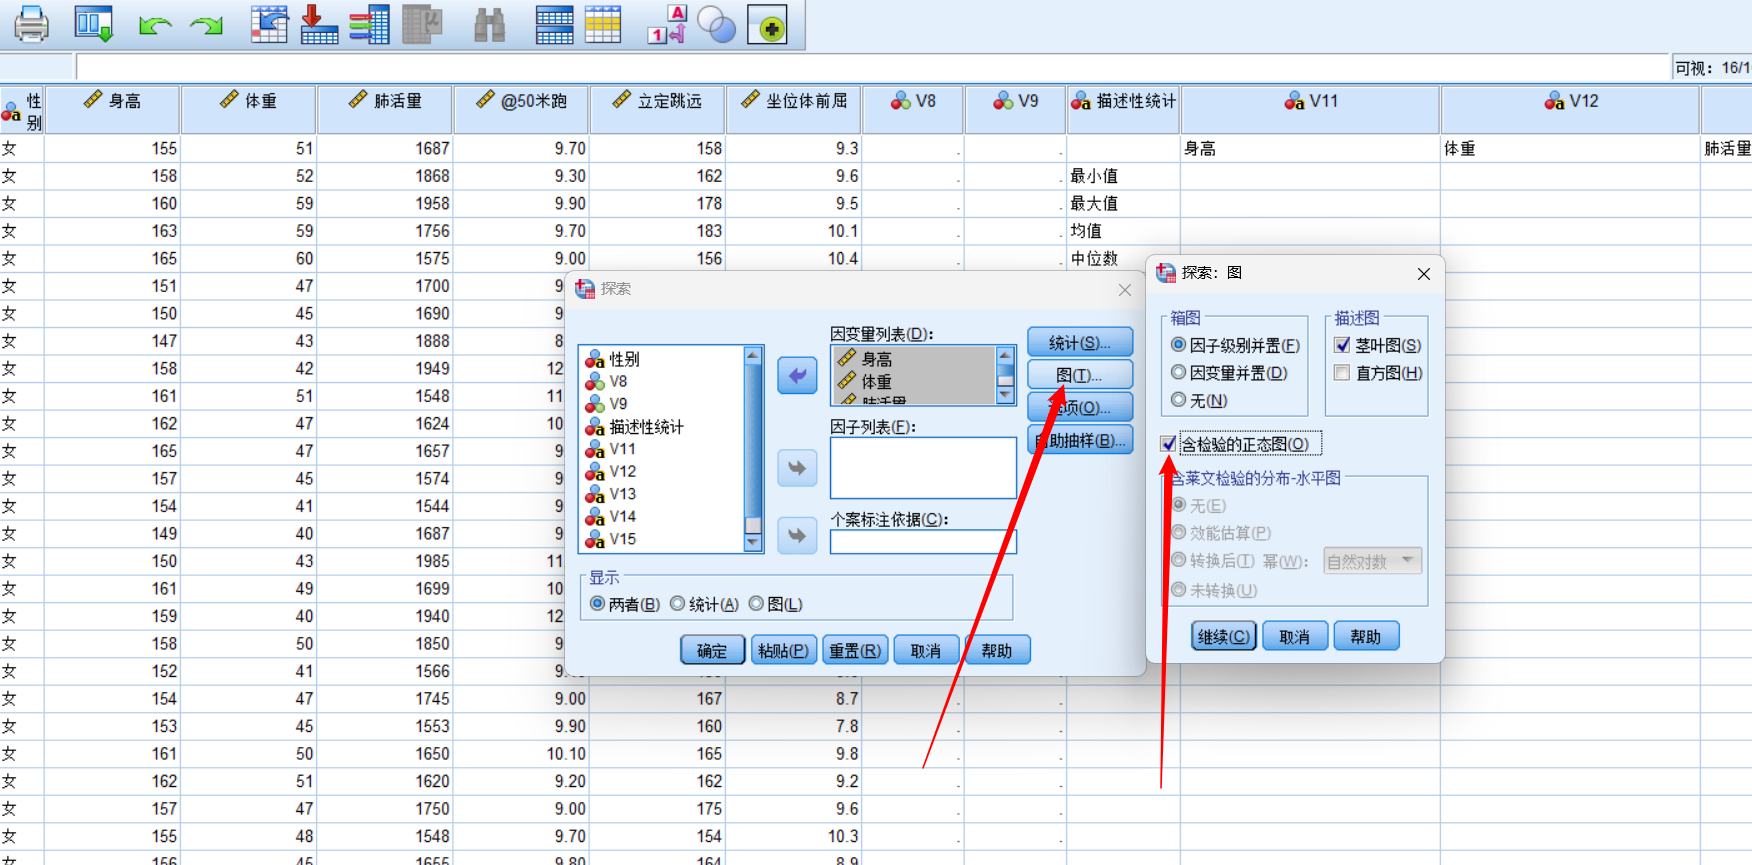1752x865 pixels.
Task: Click the 个案标注依据 input field
Action: pyautogui.click(x=923, y=541)
